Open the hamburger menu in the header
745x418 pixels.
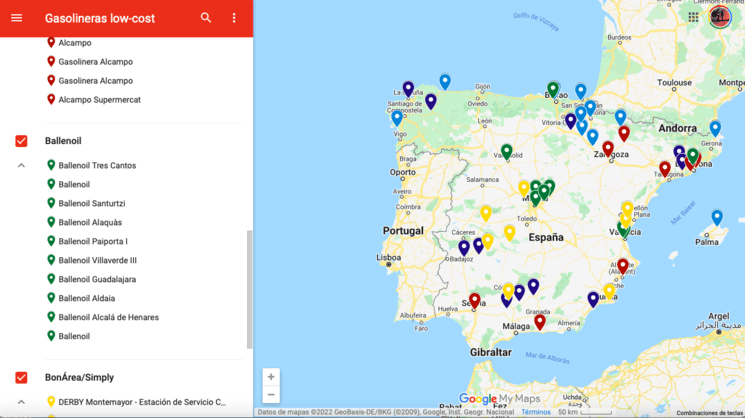(x=17, y=18)
